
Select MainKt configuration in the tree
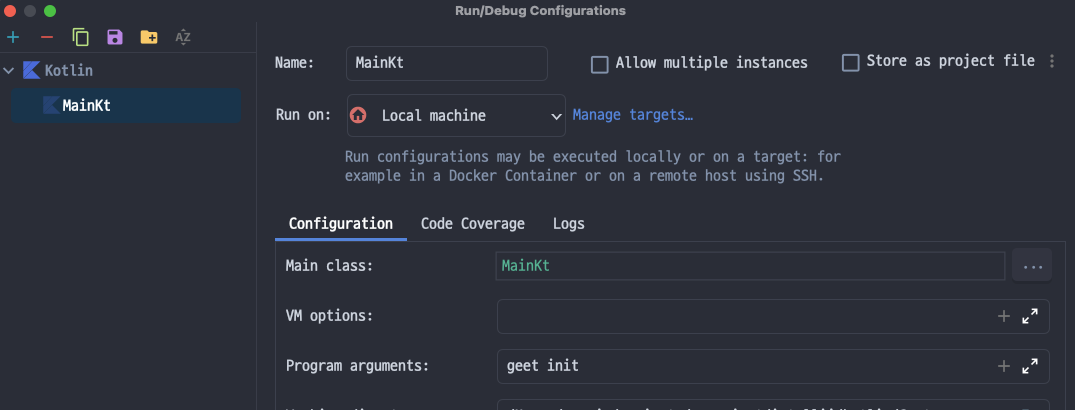(86, 105)
